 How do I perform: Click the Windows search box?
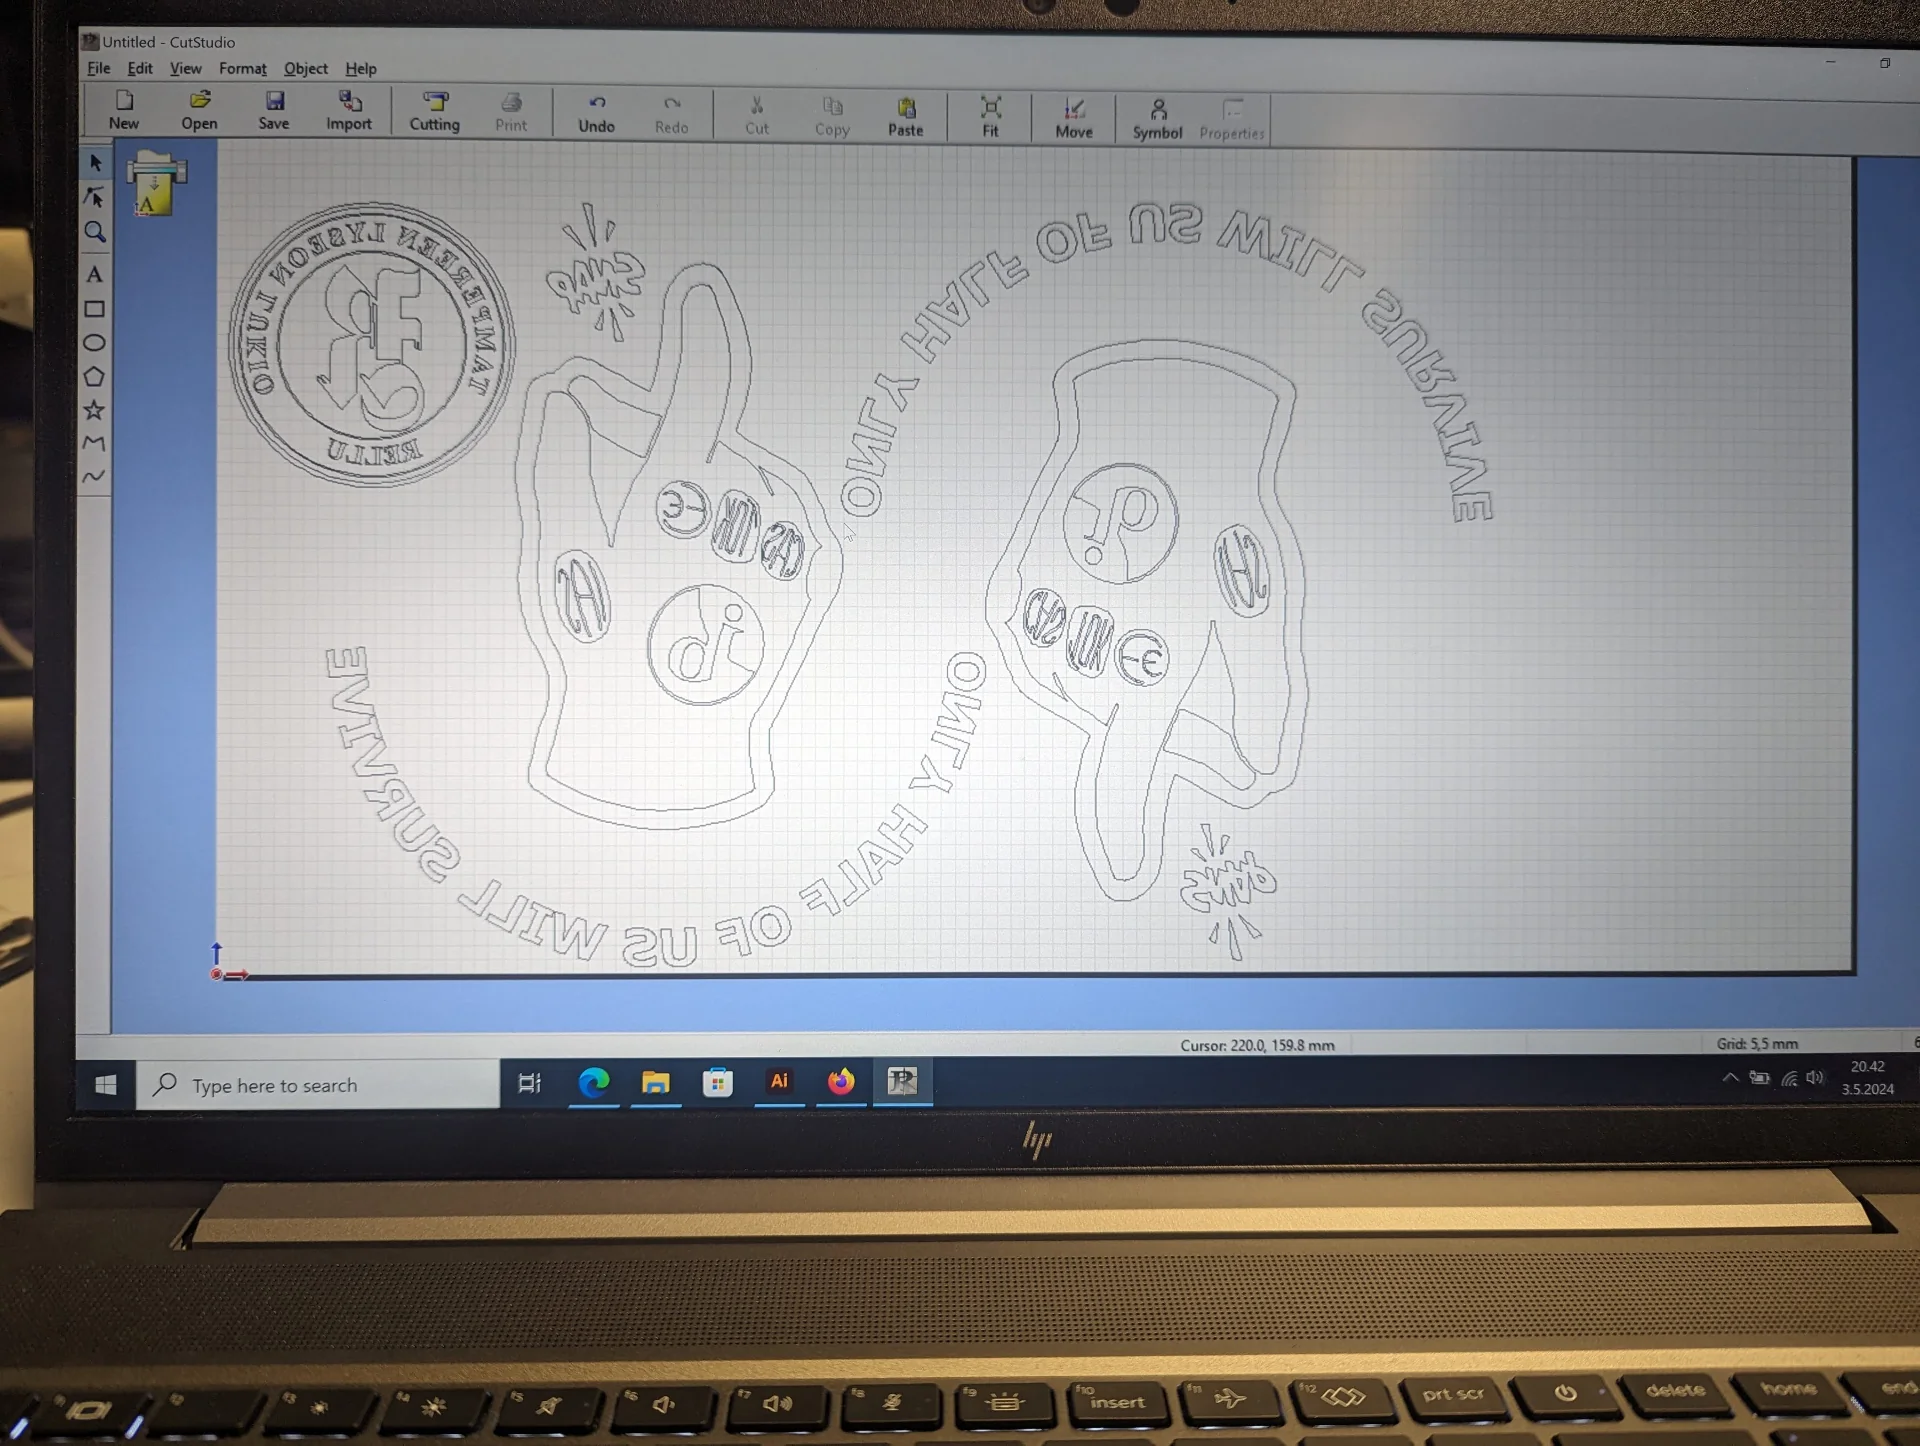pyautogui.click(x=318, y=1085)
